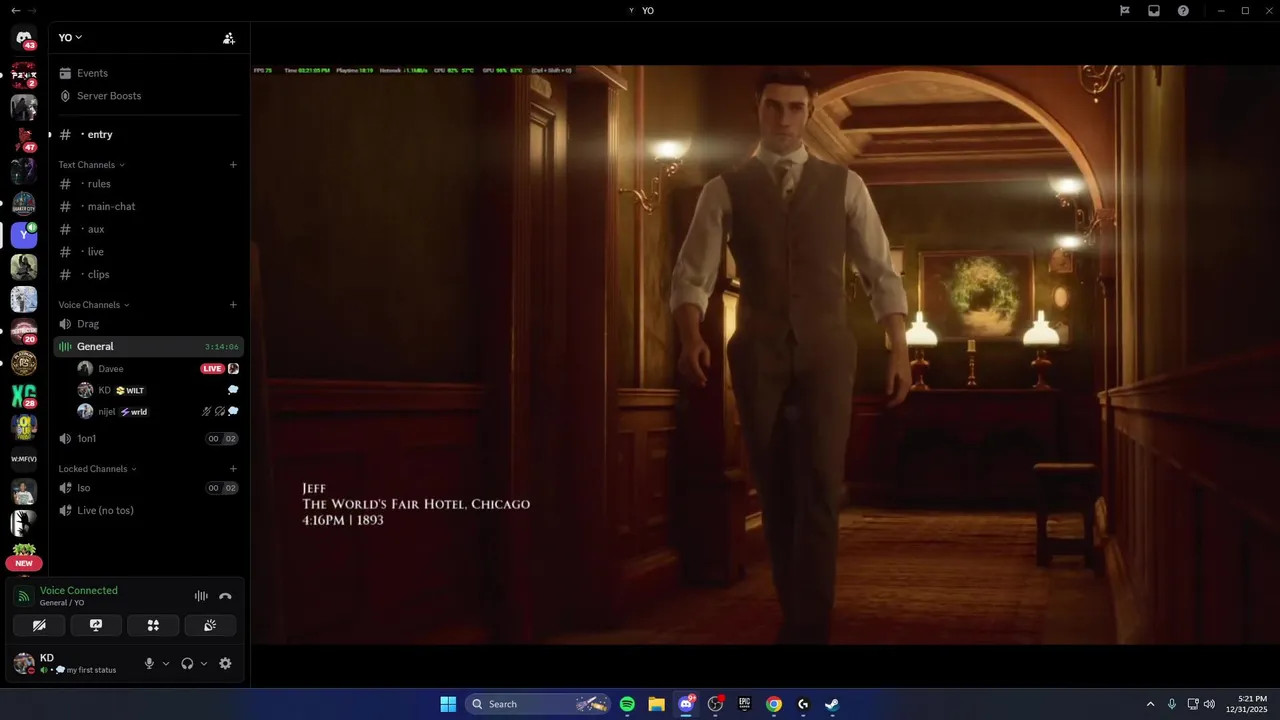1280x720 pixels.
Task: Create a channel in Text Channels
Action: point(233,165)
